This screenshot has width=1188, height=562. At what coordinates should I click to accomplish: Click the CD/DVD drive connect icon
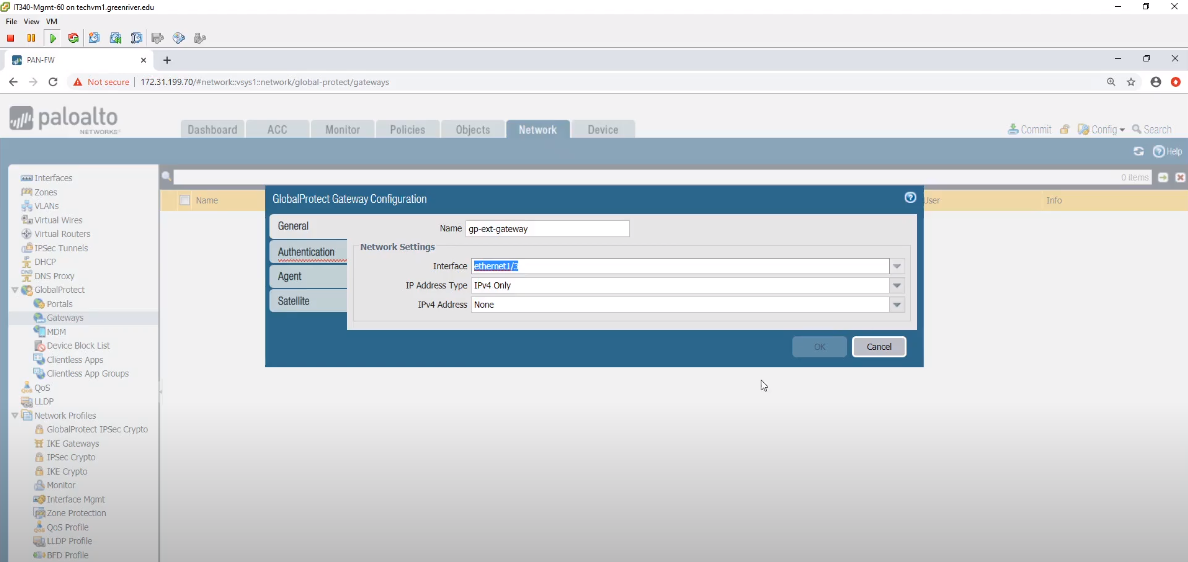pyautogui.click(x=179, y=38)
